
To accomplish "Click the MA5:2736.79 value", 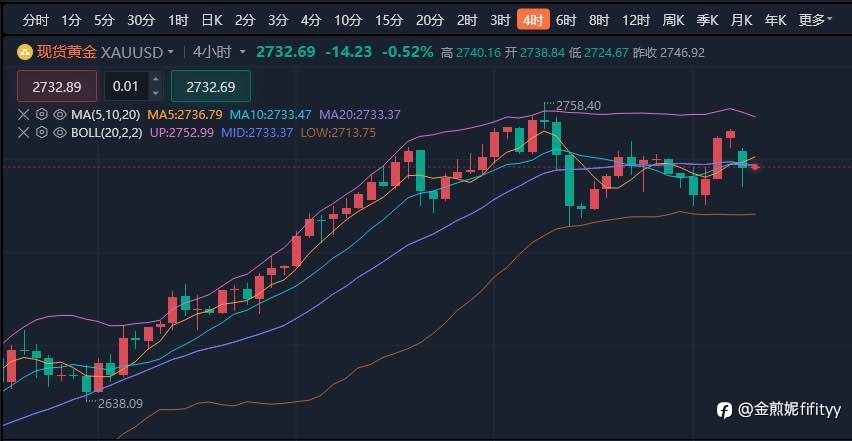I will point(185,115).
